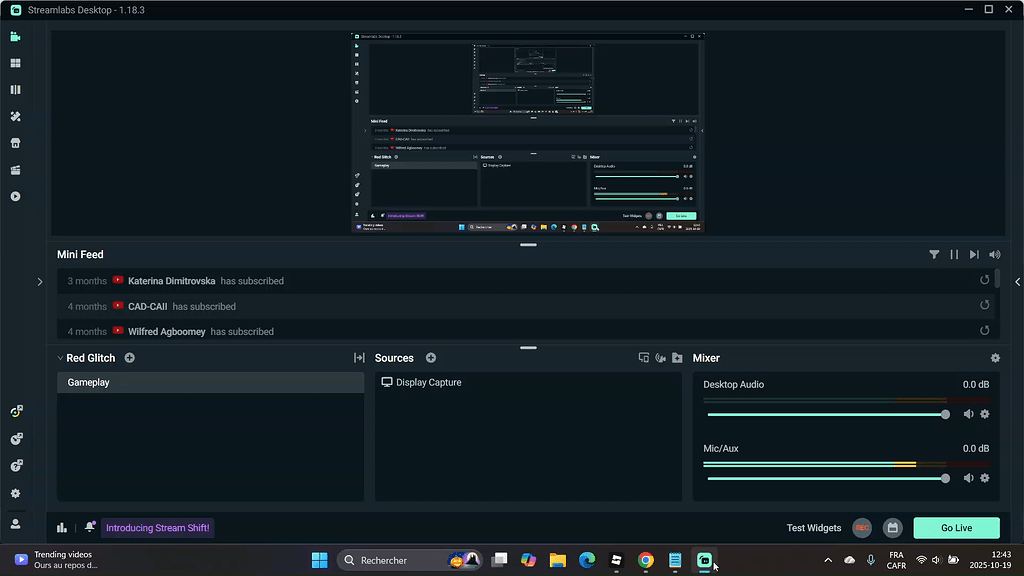
Task: Add a new scene with plus icon
Action: point(130,358)
